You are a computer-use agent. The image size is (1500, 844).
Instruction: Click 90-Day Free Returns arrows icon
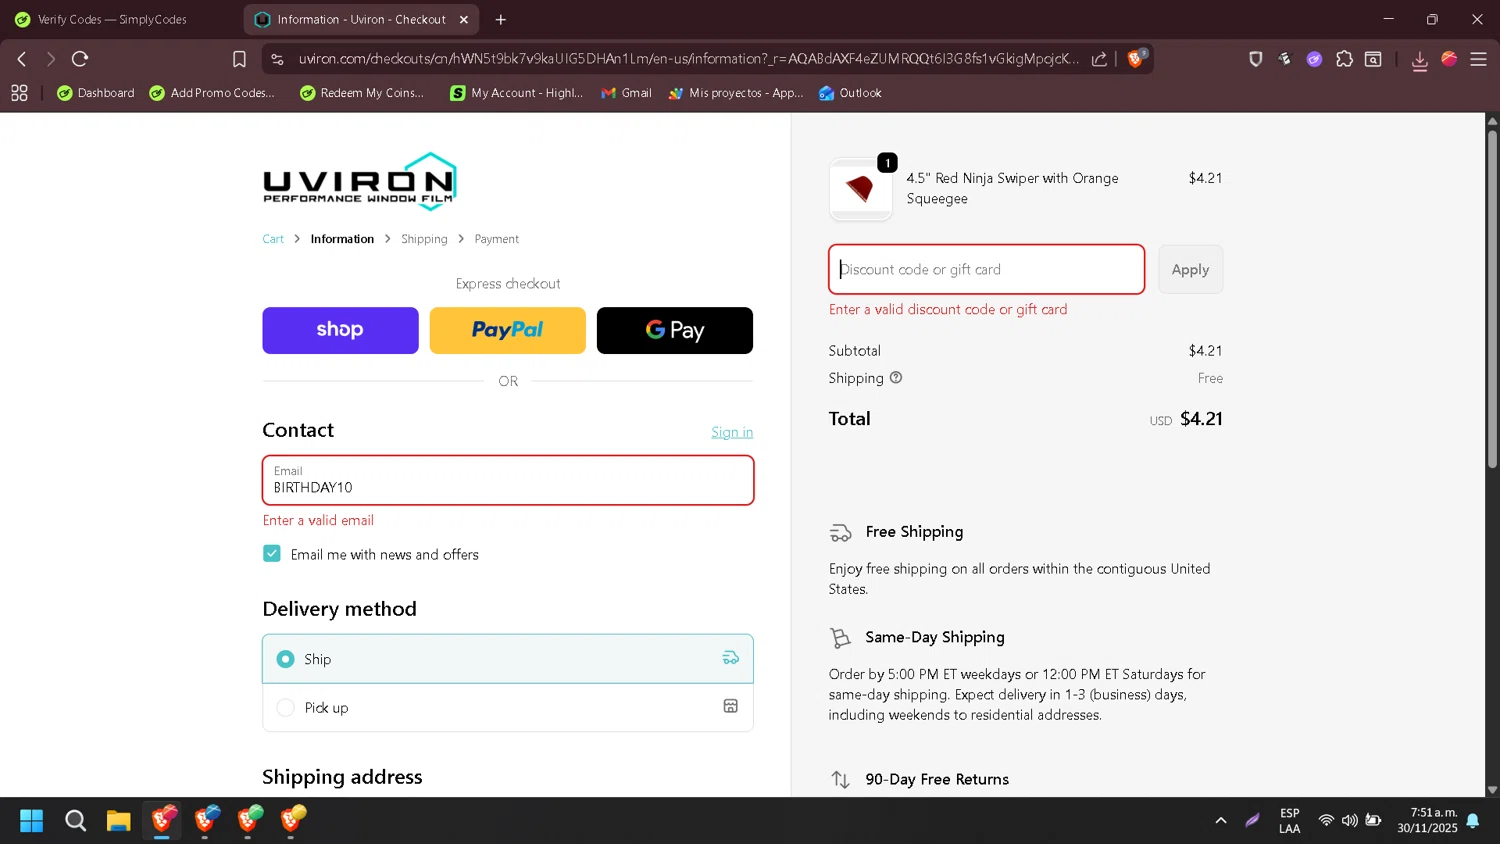click(840, 779)
